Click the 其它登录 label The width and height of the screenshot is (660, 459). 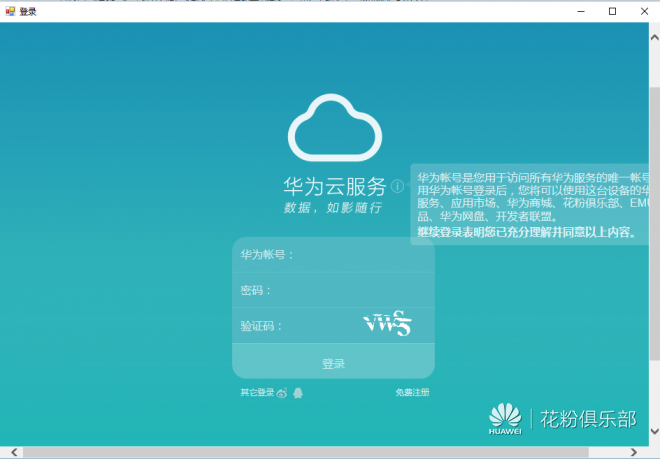[257, 392]
